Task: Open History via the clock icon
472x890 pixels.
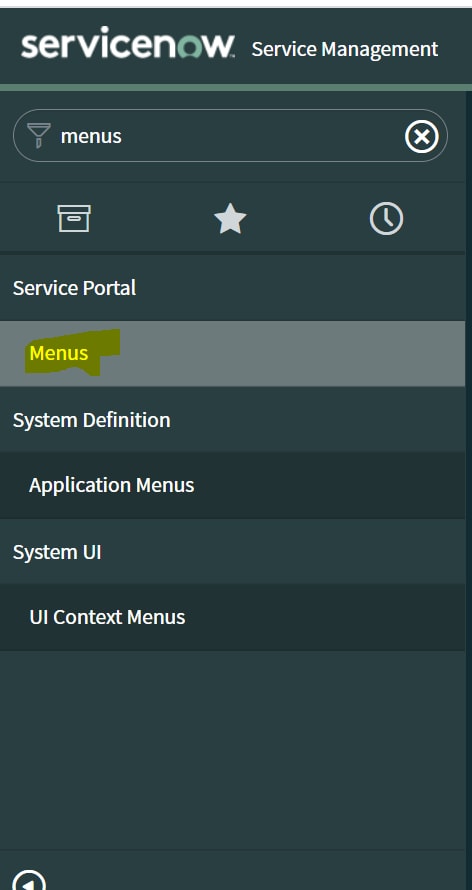Action: [x=386, y=219]
